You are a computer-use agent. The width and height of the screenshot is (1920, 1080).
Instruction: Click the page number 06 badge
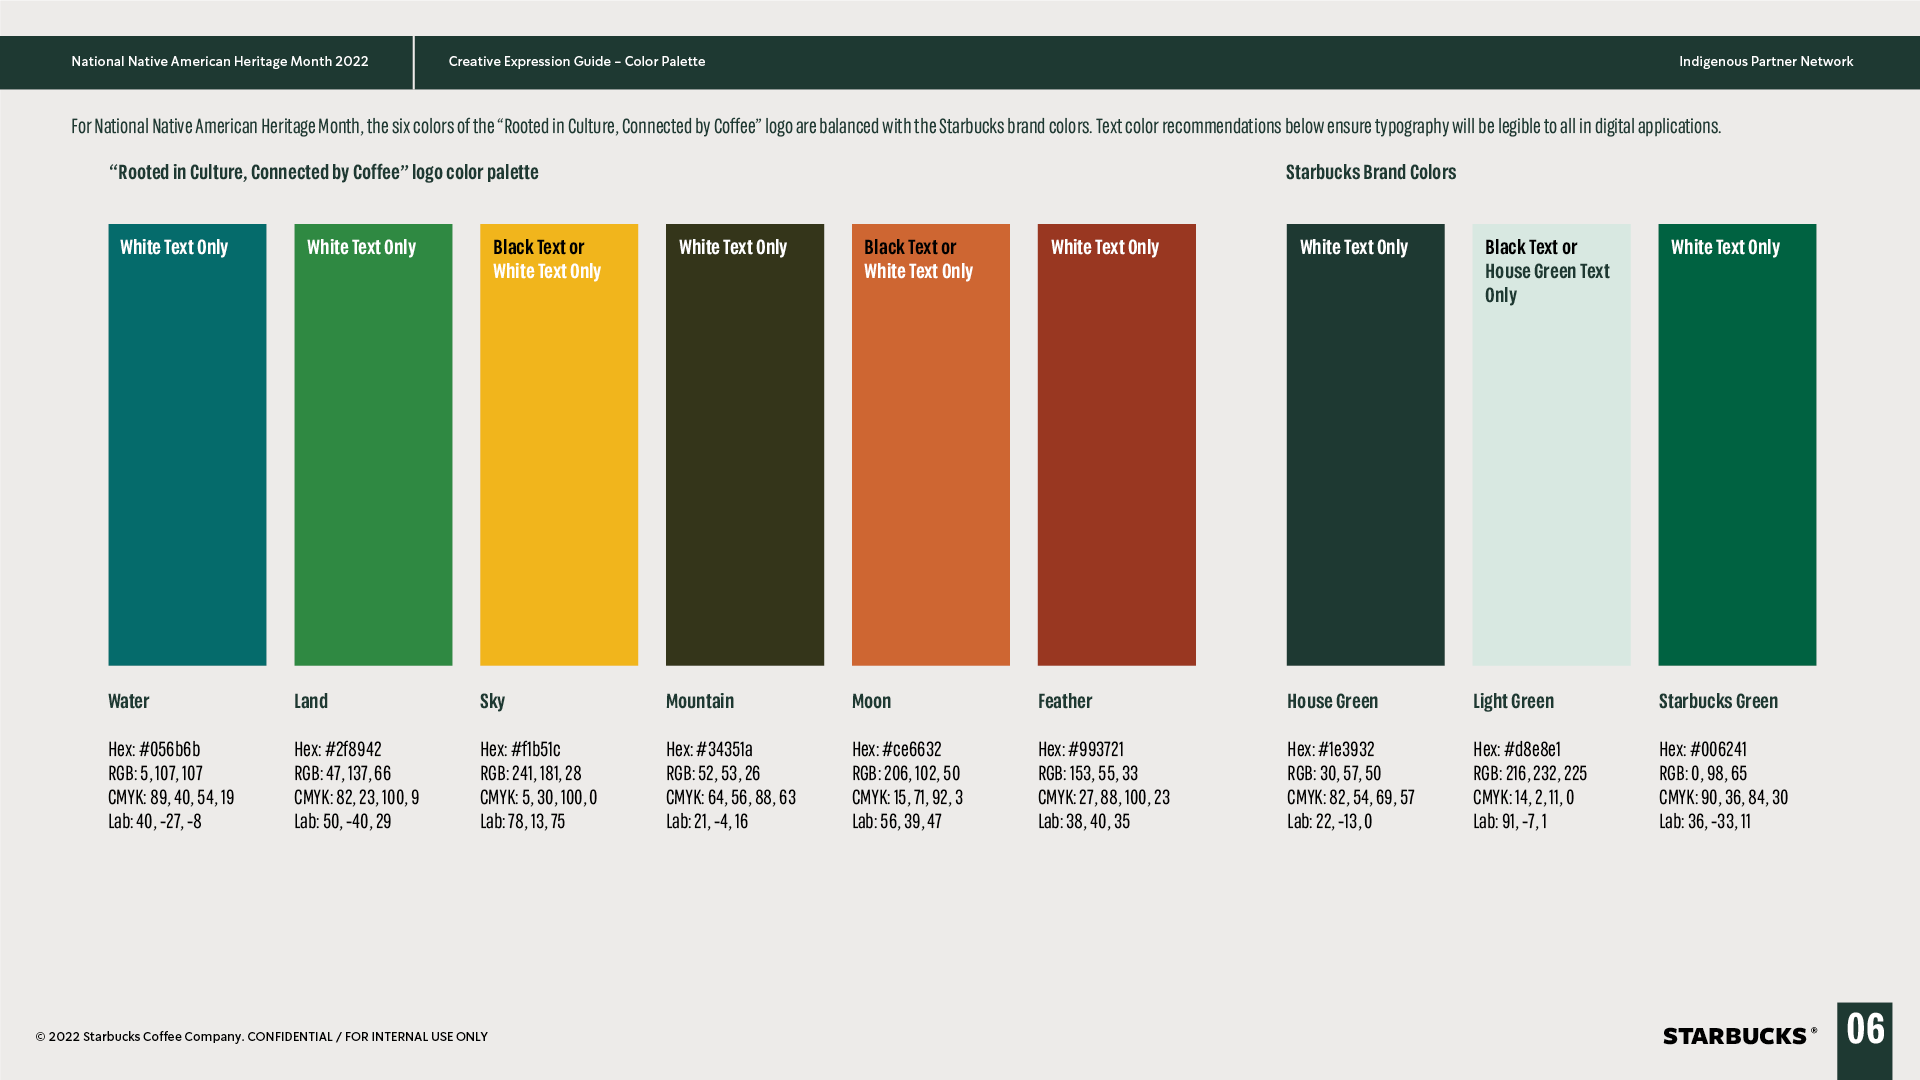click(x=1865, y=1040)
